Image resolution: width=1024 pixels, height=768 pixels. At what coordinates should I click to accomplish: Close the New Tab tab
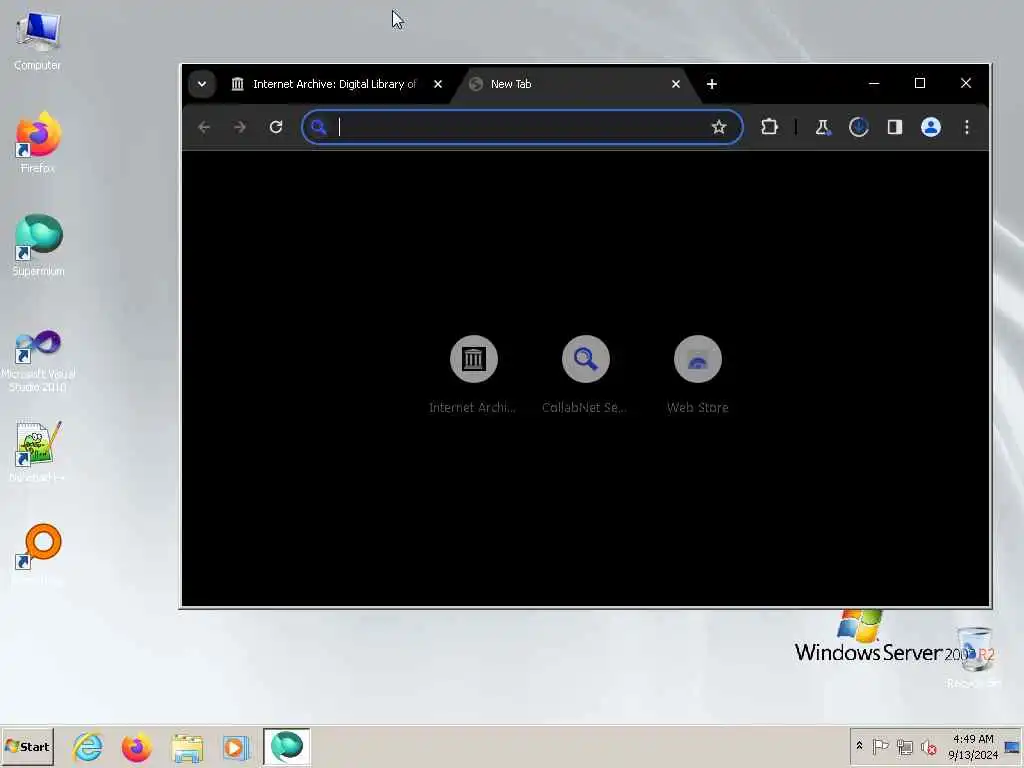click(x=676, y=84)
